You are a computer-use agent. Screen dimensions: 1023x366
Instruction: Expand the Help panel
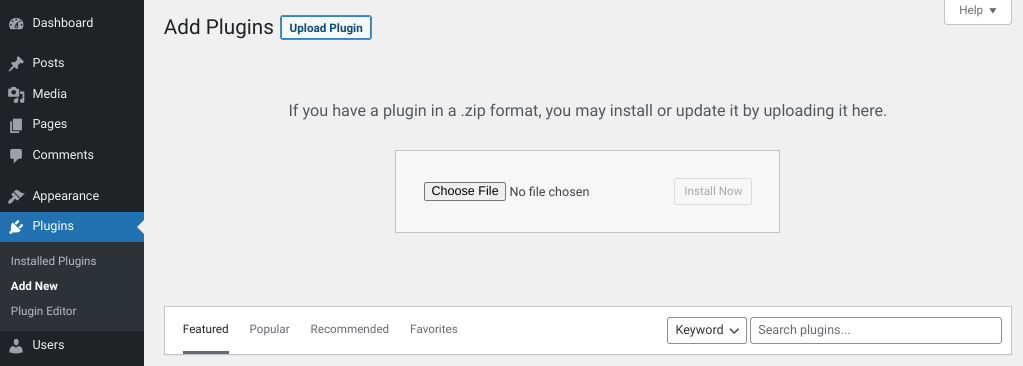click(978, 10)
